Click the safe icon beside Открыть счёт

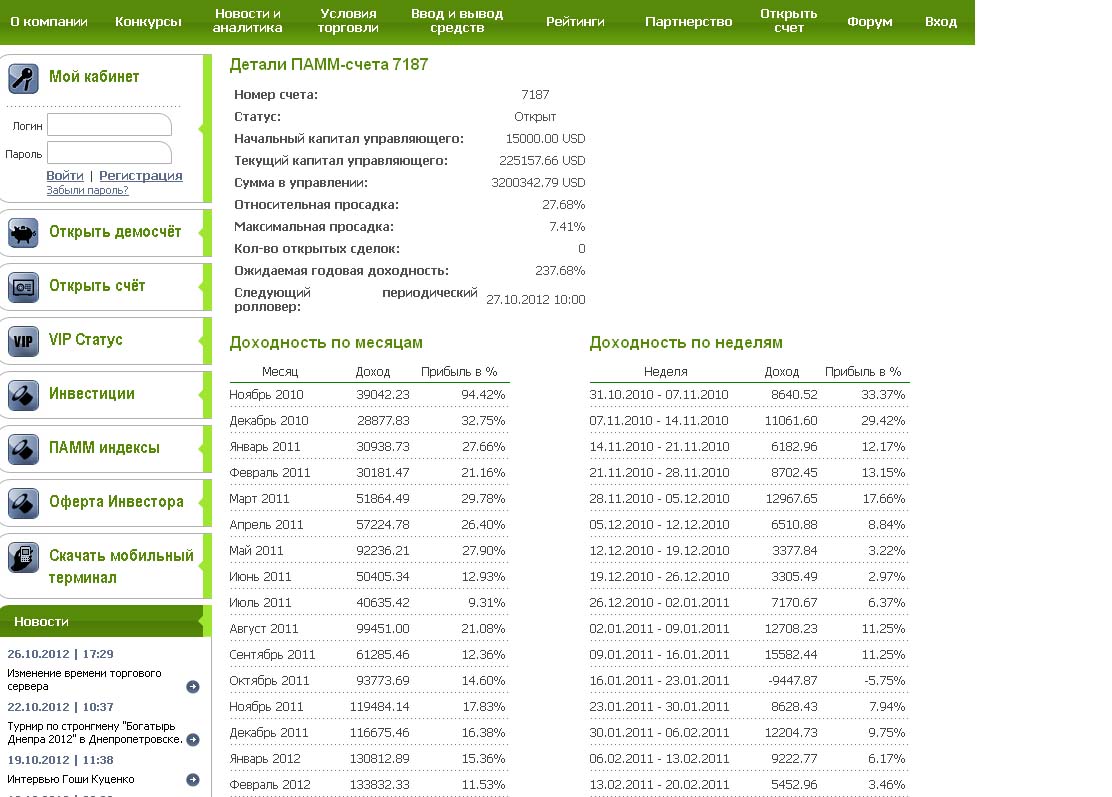[23, 287]
